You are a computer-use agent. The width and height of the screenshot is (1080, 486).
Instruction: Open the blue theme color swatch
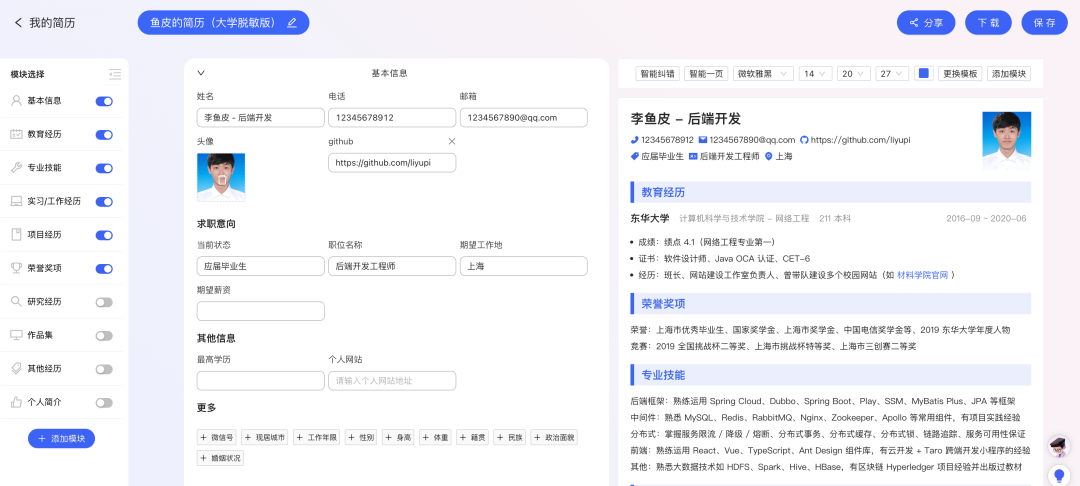[x=924, y=73]
